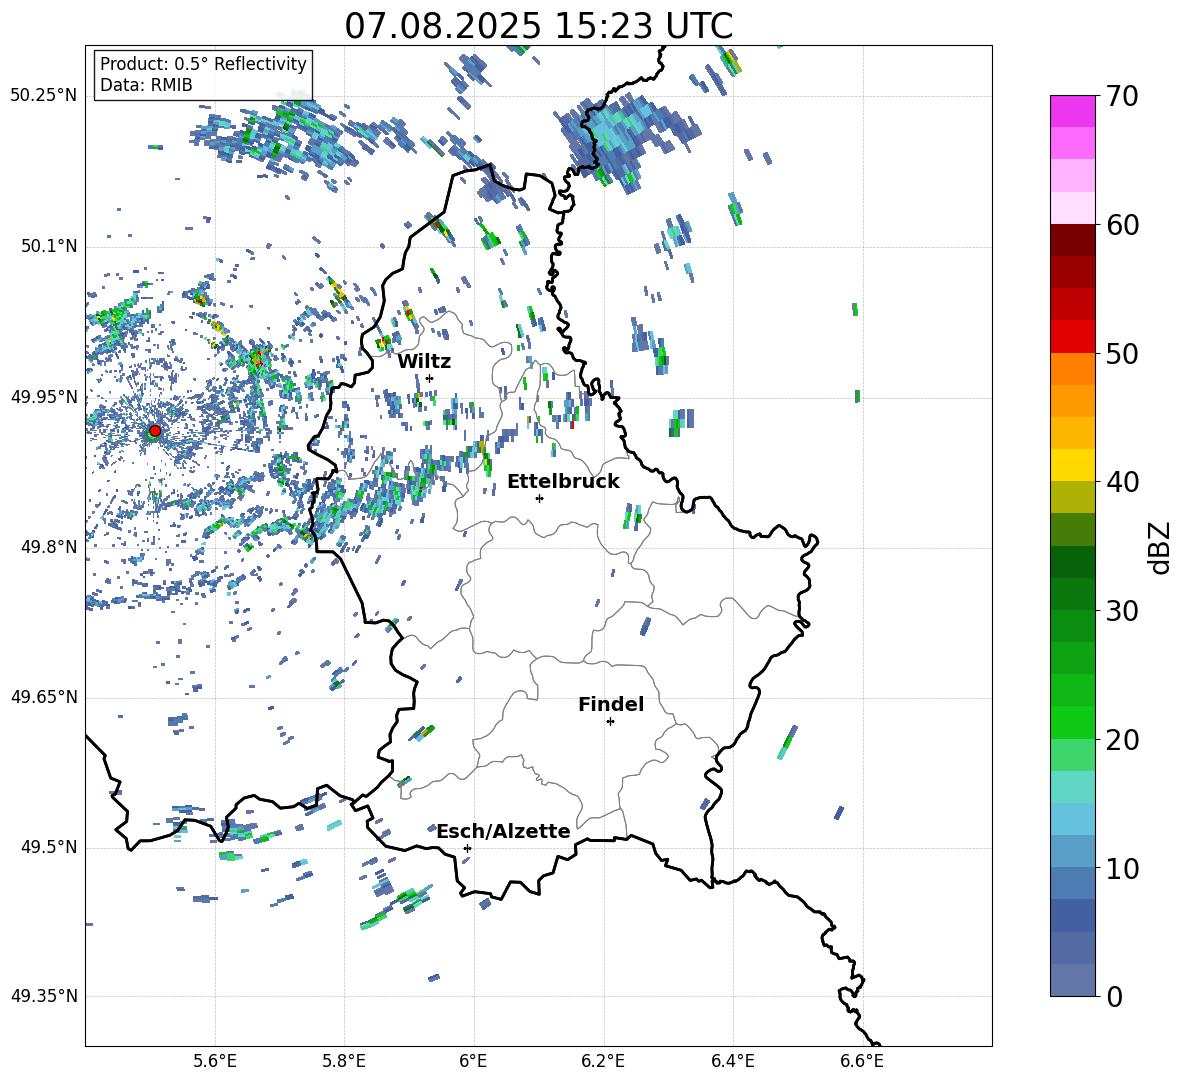
Task: Click the 49.8°N latitude label
Action: click(x=48, y=547)
